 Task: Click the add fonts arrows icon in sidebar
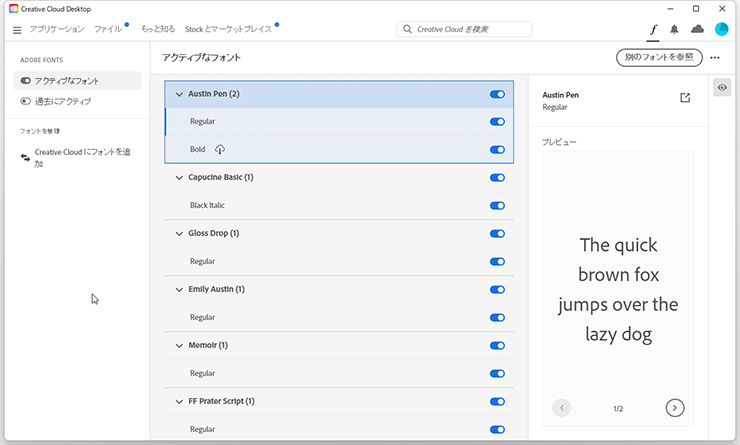(x=25, y=158)
